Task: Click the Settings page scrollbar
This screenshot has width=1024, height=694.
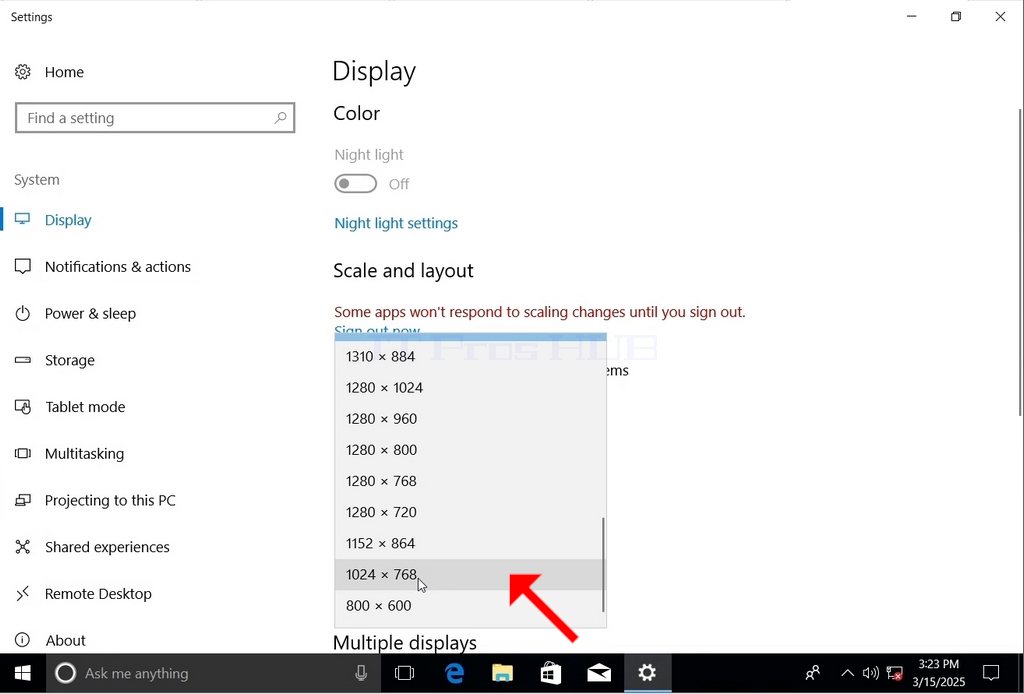Action: [1021, 261]
